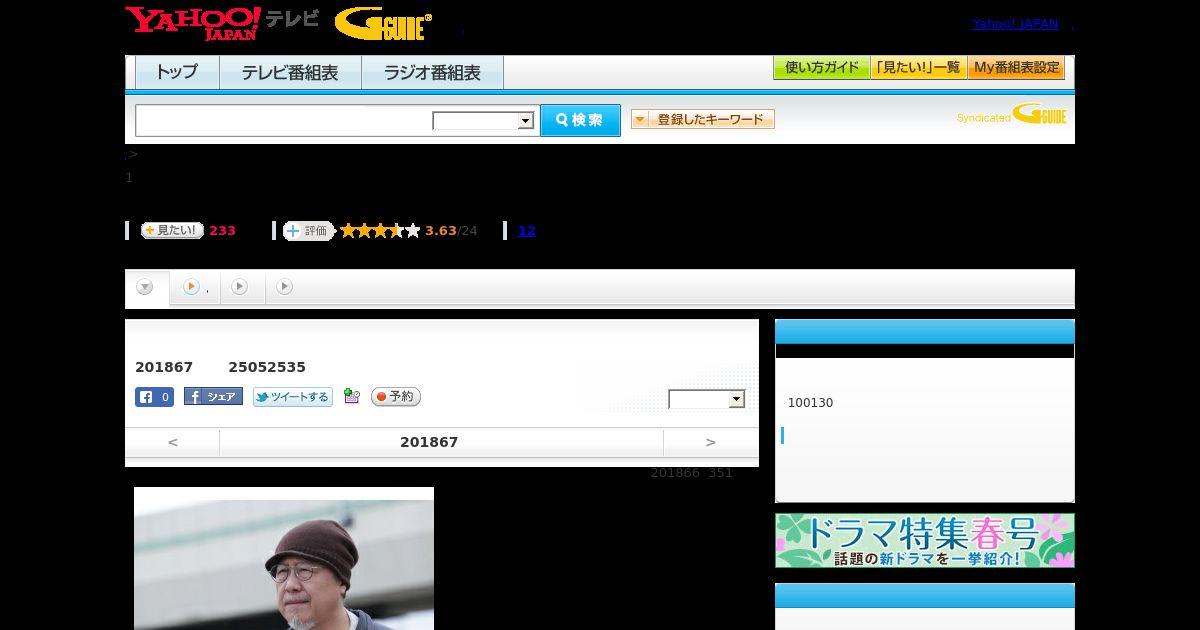Click the 25052535 text in heading
This screenshot has width=1200, height=630.
click(x=267, y=367)
